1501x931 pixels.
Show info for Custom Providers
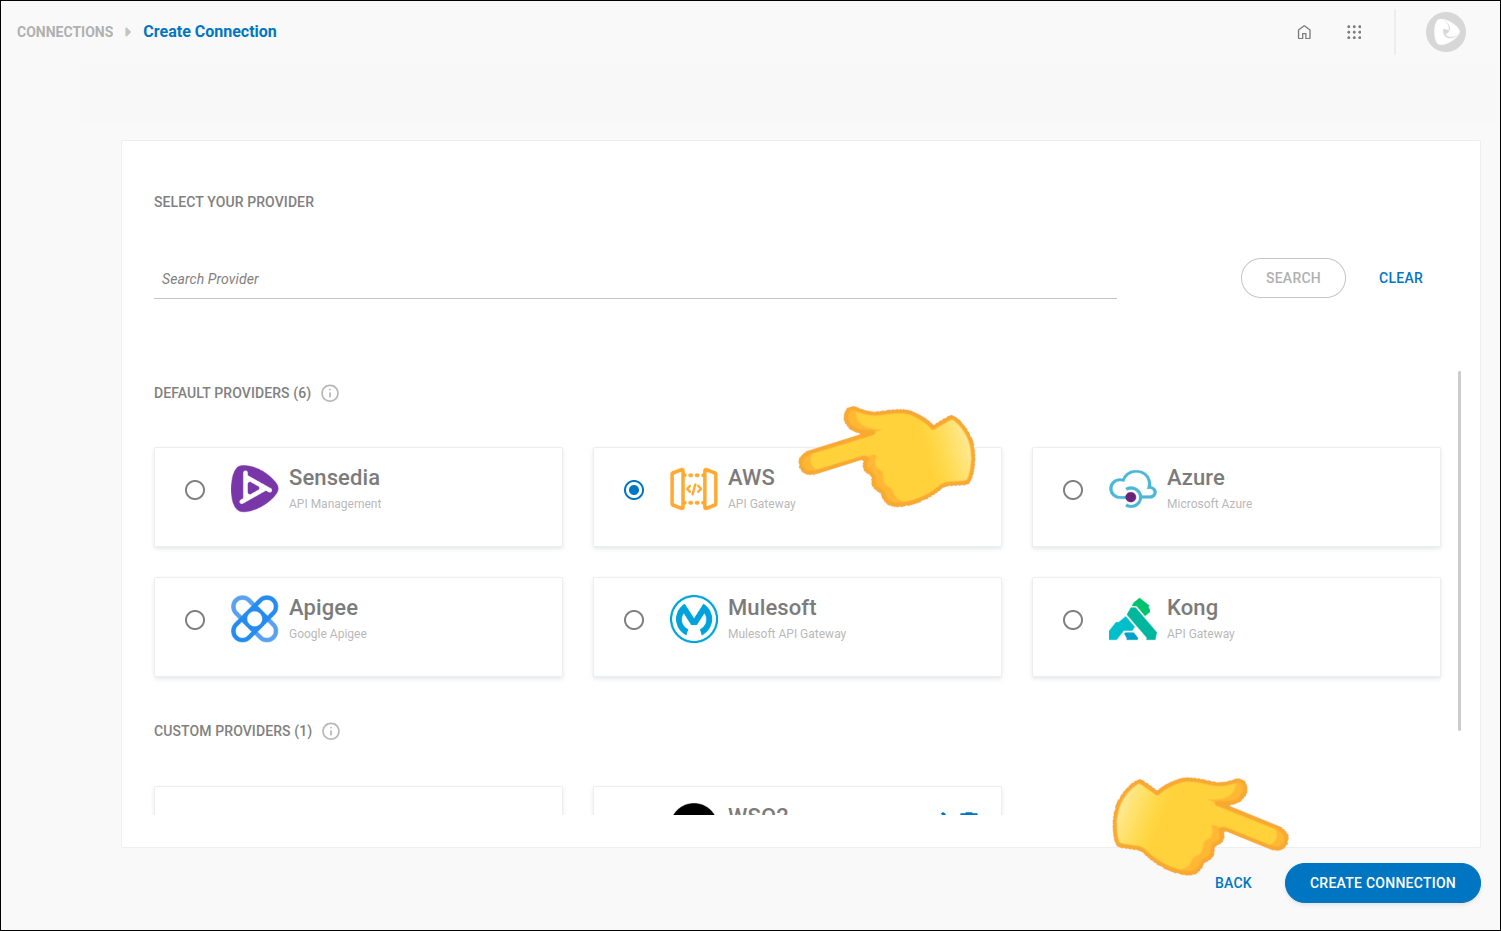[331, 731]
